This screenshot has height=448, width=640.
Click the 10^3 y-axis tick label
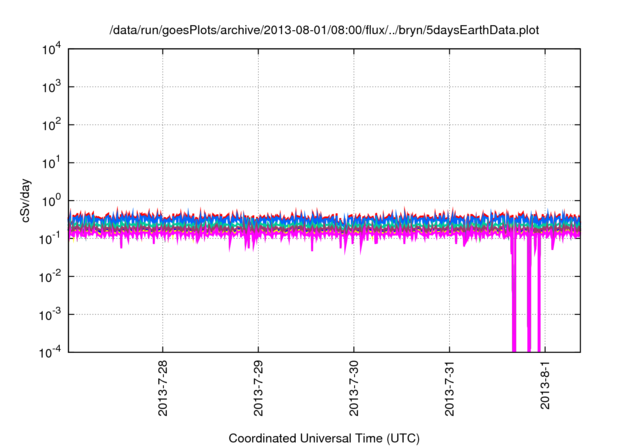51,87
